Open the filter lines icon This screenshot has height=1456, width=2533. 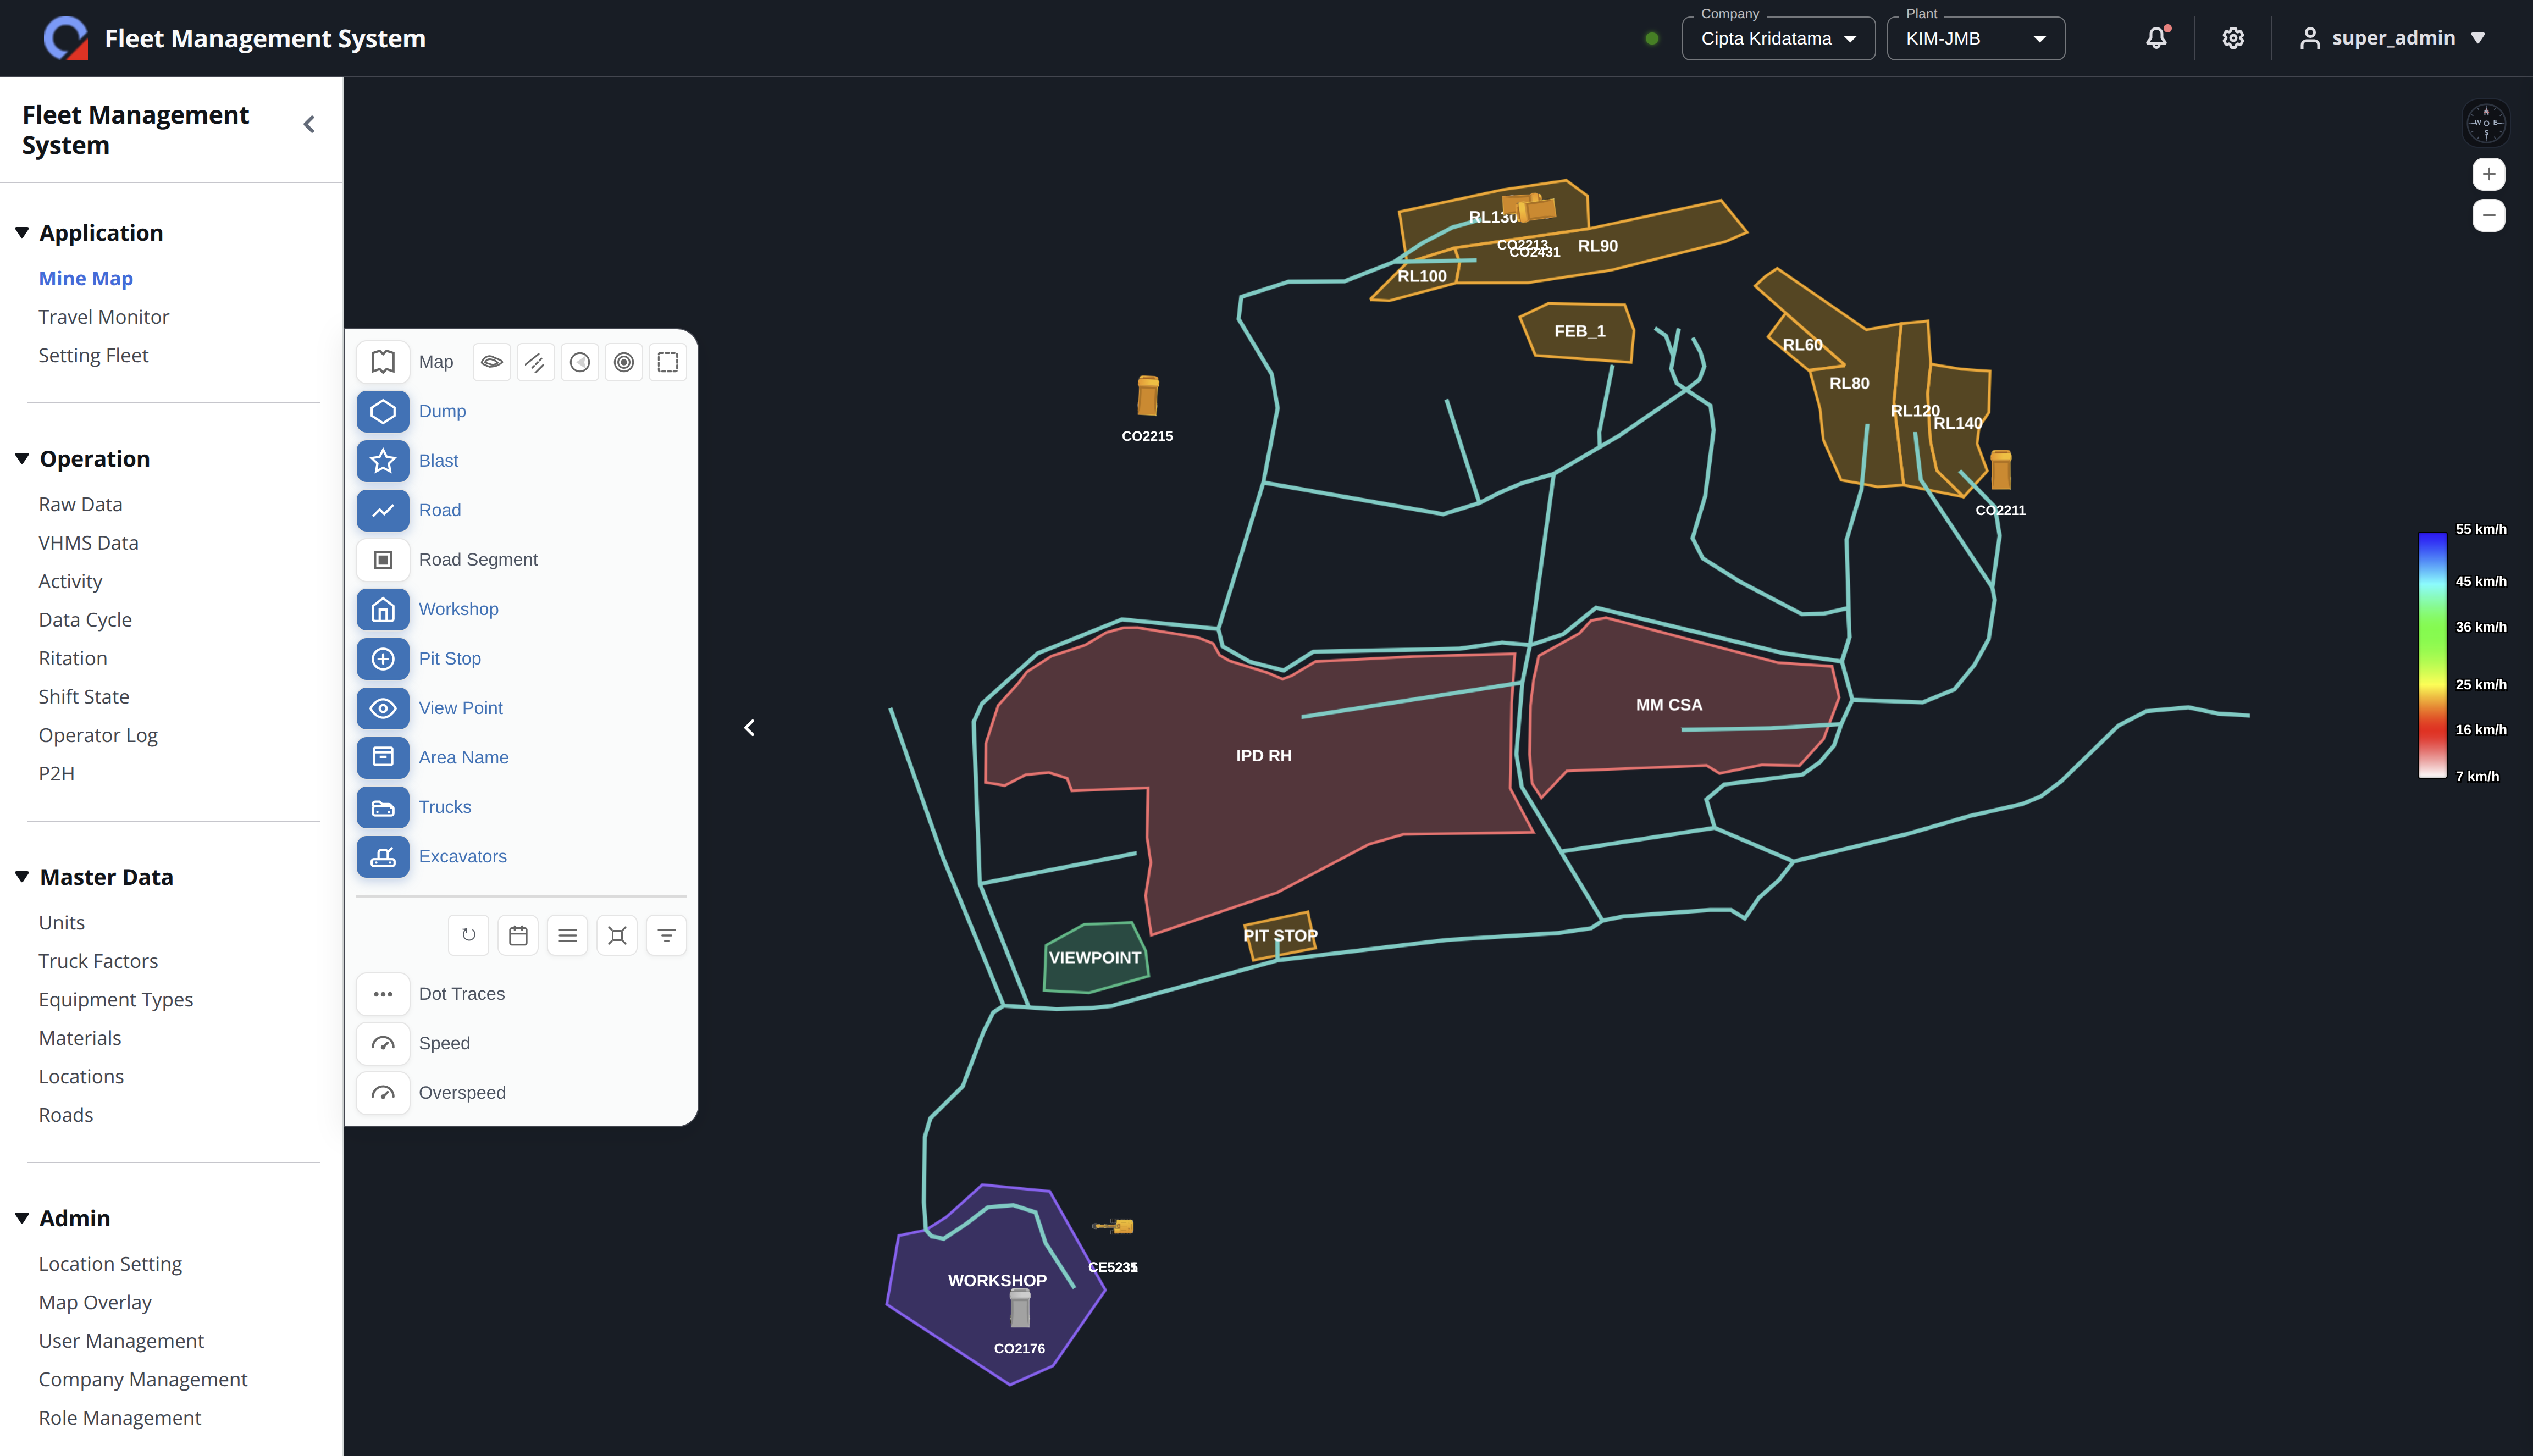click(x=666, y=935)
